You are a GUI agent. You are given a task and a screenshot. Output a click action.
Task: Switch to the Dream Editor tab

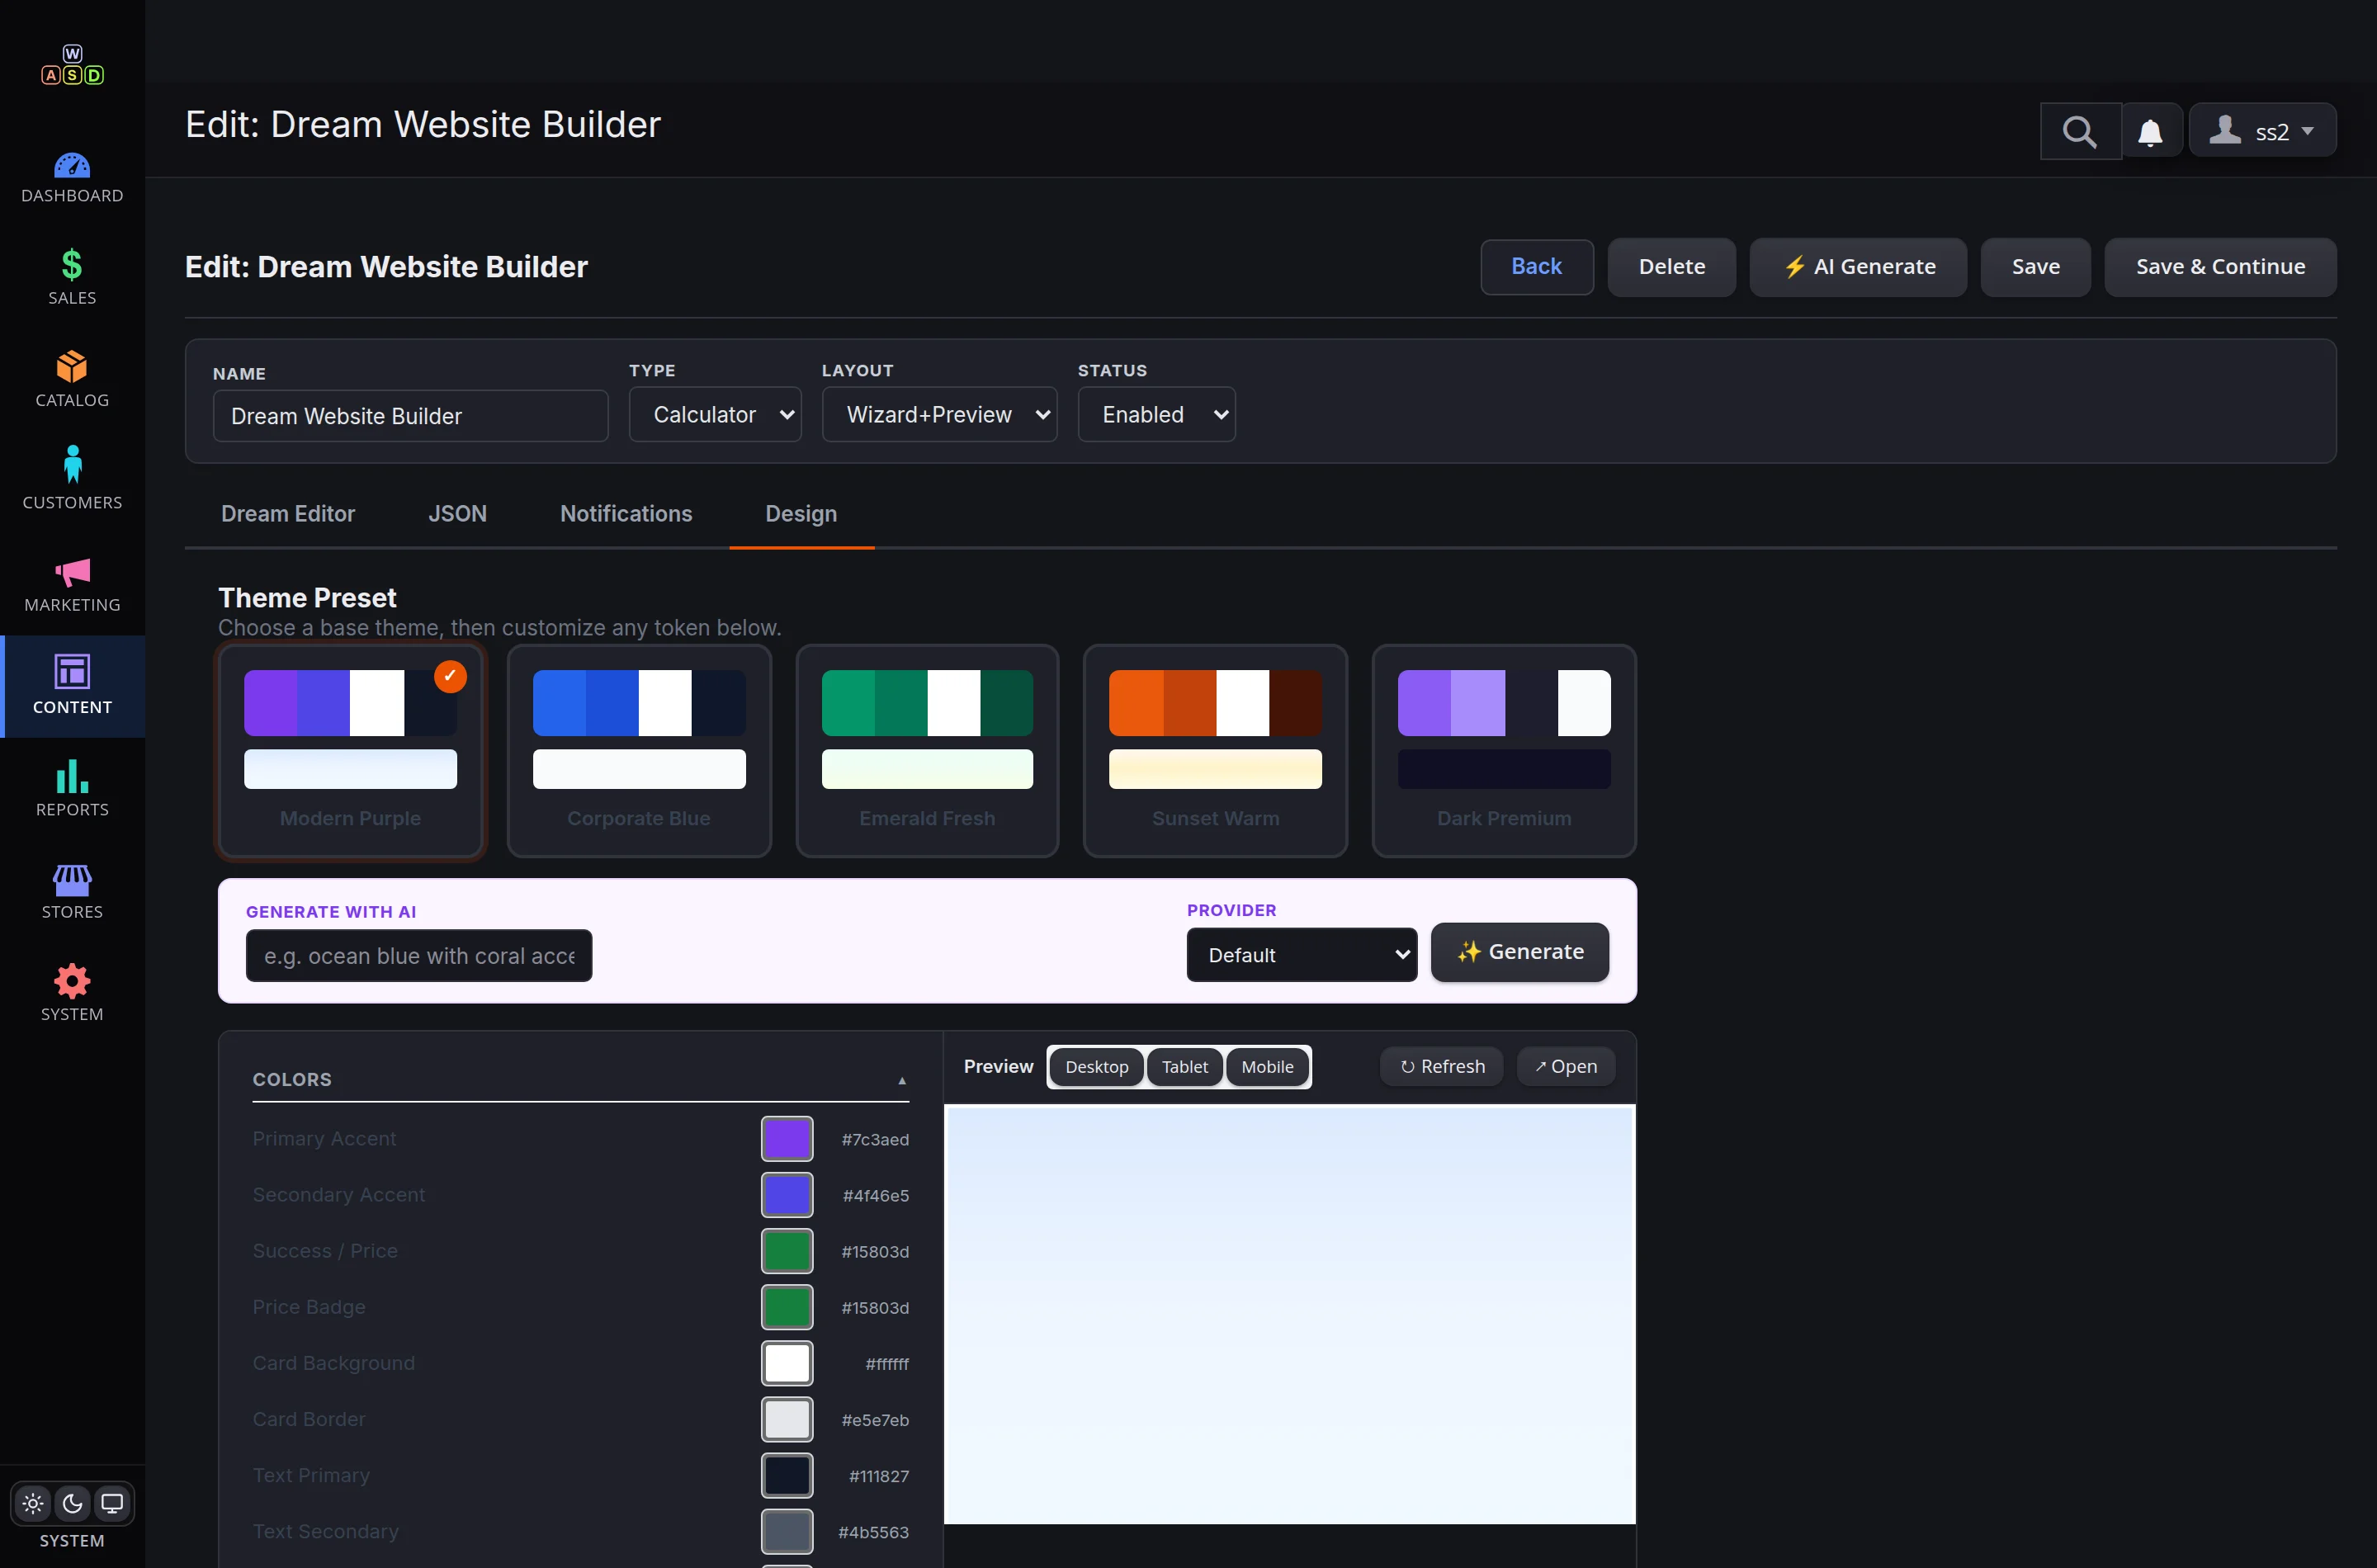(x=288, y=514)
